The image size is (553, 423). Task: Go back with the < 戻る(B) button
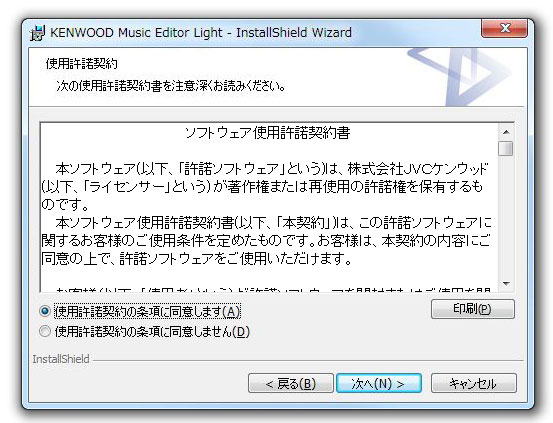coord(291,383)
